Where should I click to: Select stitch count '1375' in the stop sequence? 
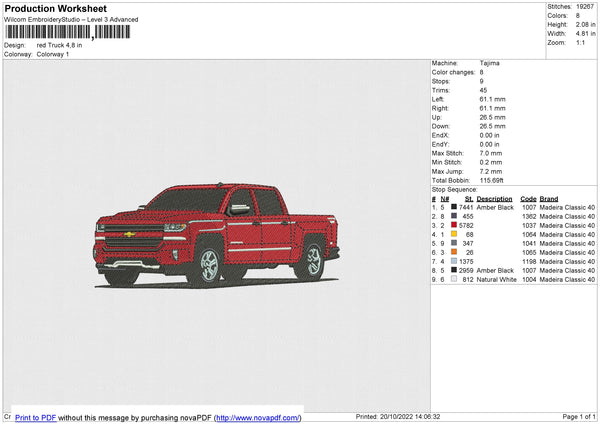pos(466,261)
